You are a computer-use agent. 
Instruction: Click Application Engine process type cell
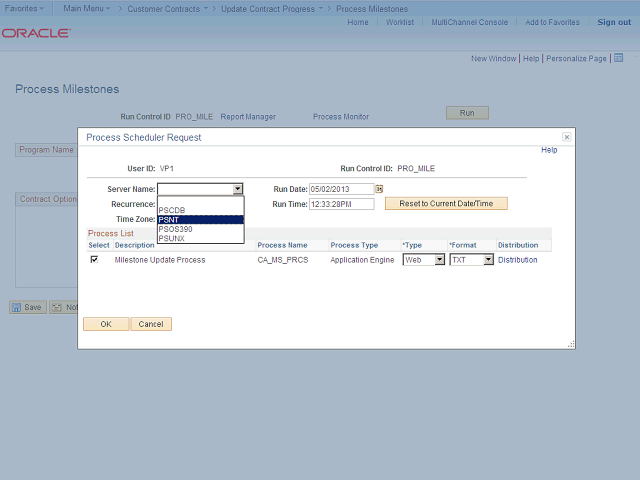pyautogui.click(x=362, y=260)
